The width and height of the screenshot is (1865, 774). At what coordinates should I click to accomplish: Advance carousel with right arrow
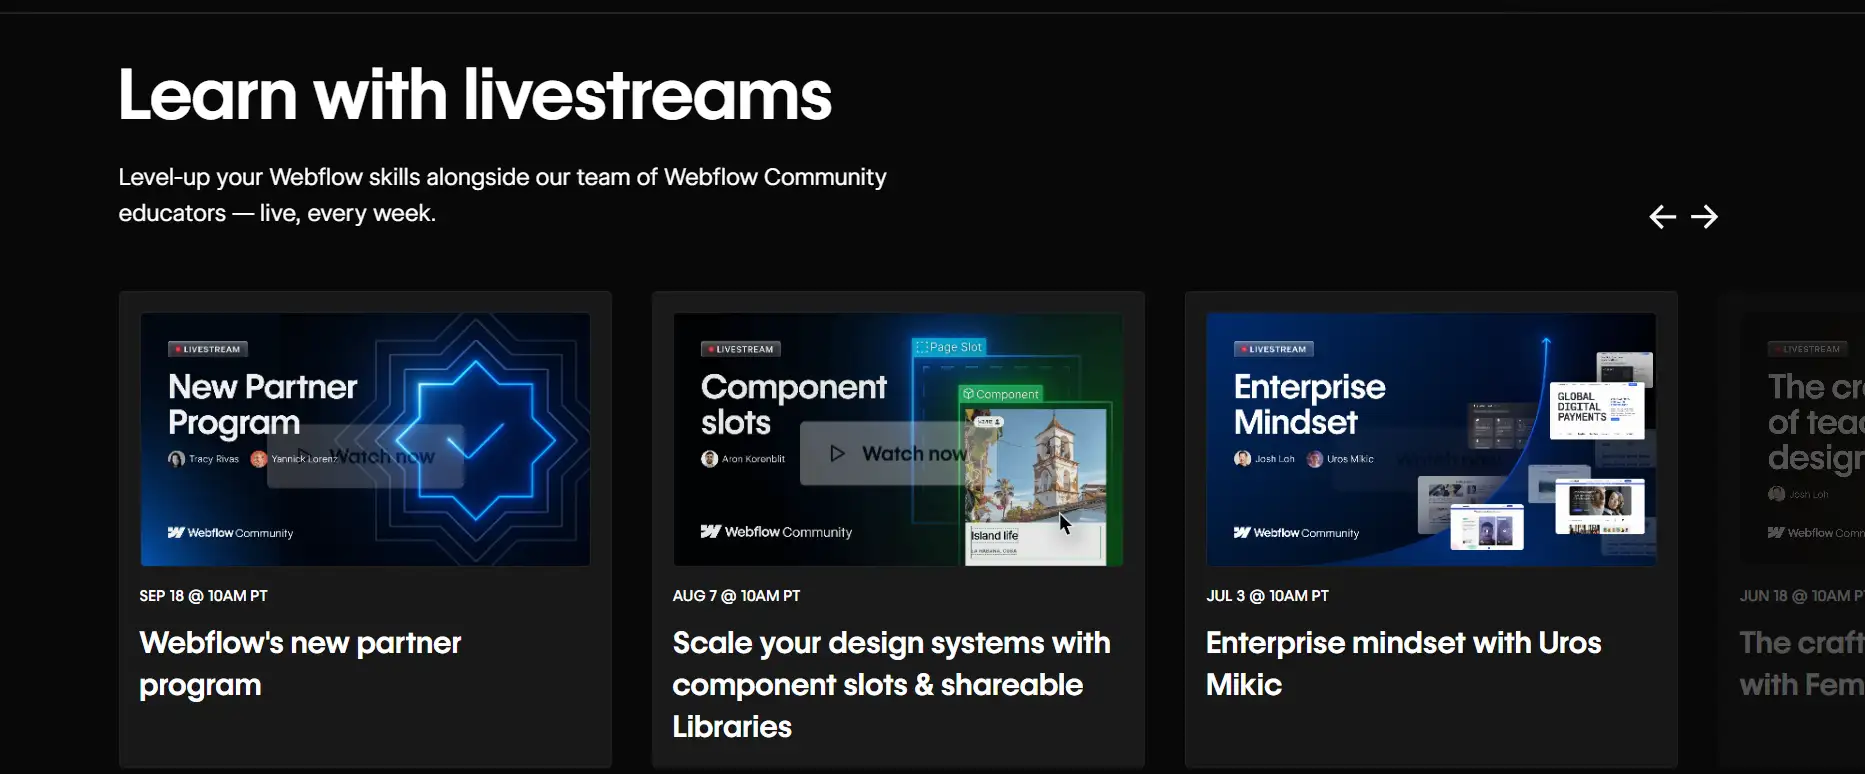point(1704,217)
